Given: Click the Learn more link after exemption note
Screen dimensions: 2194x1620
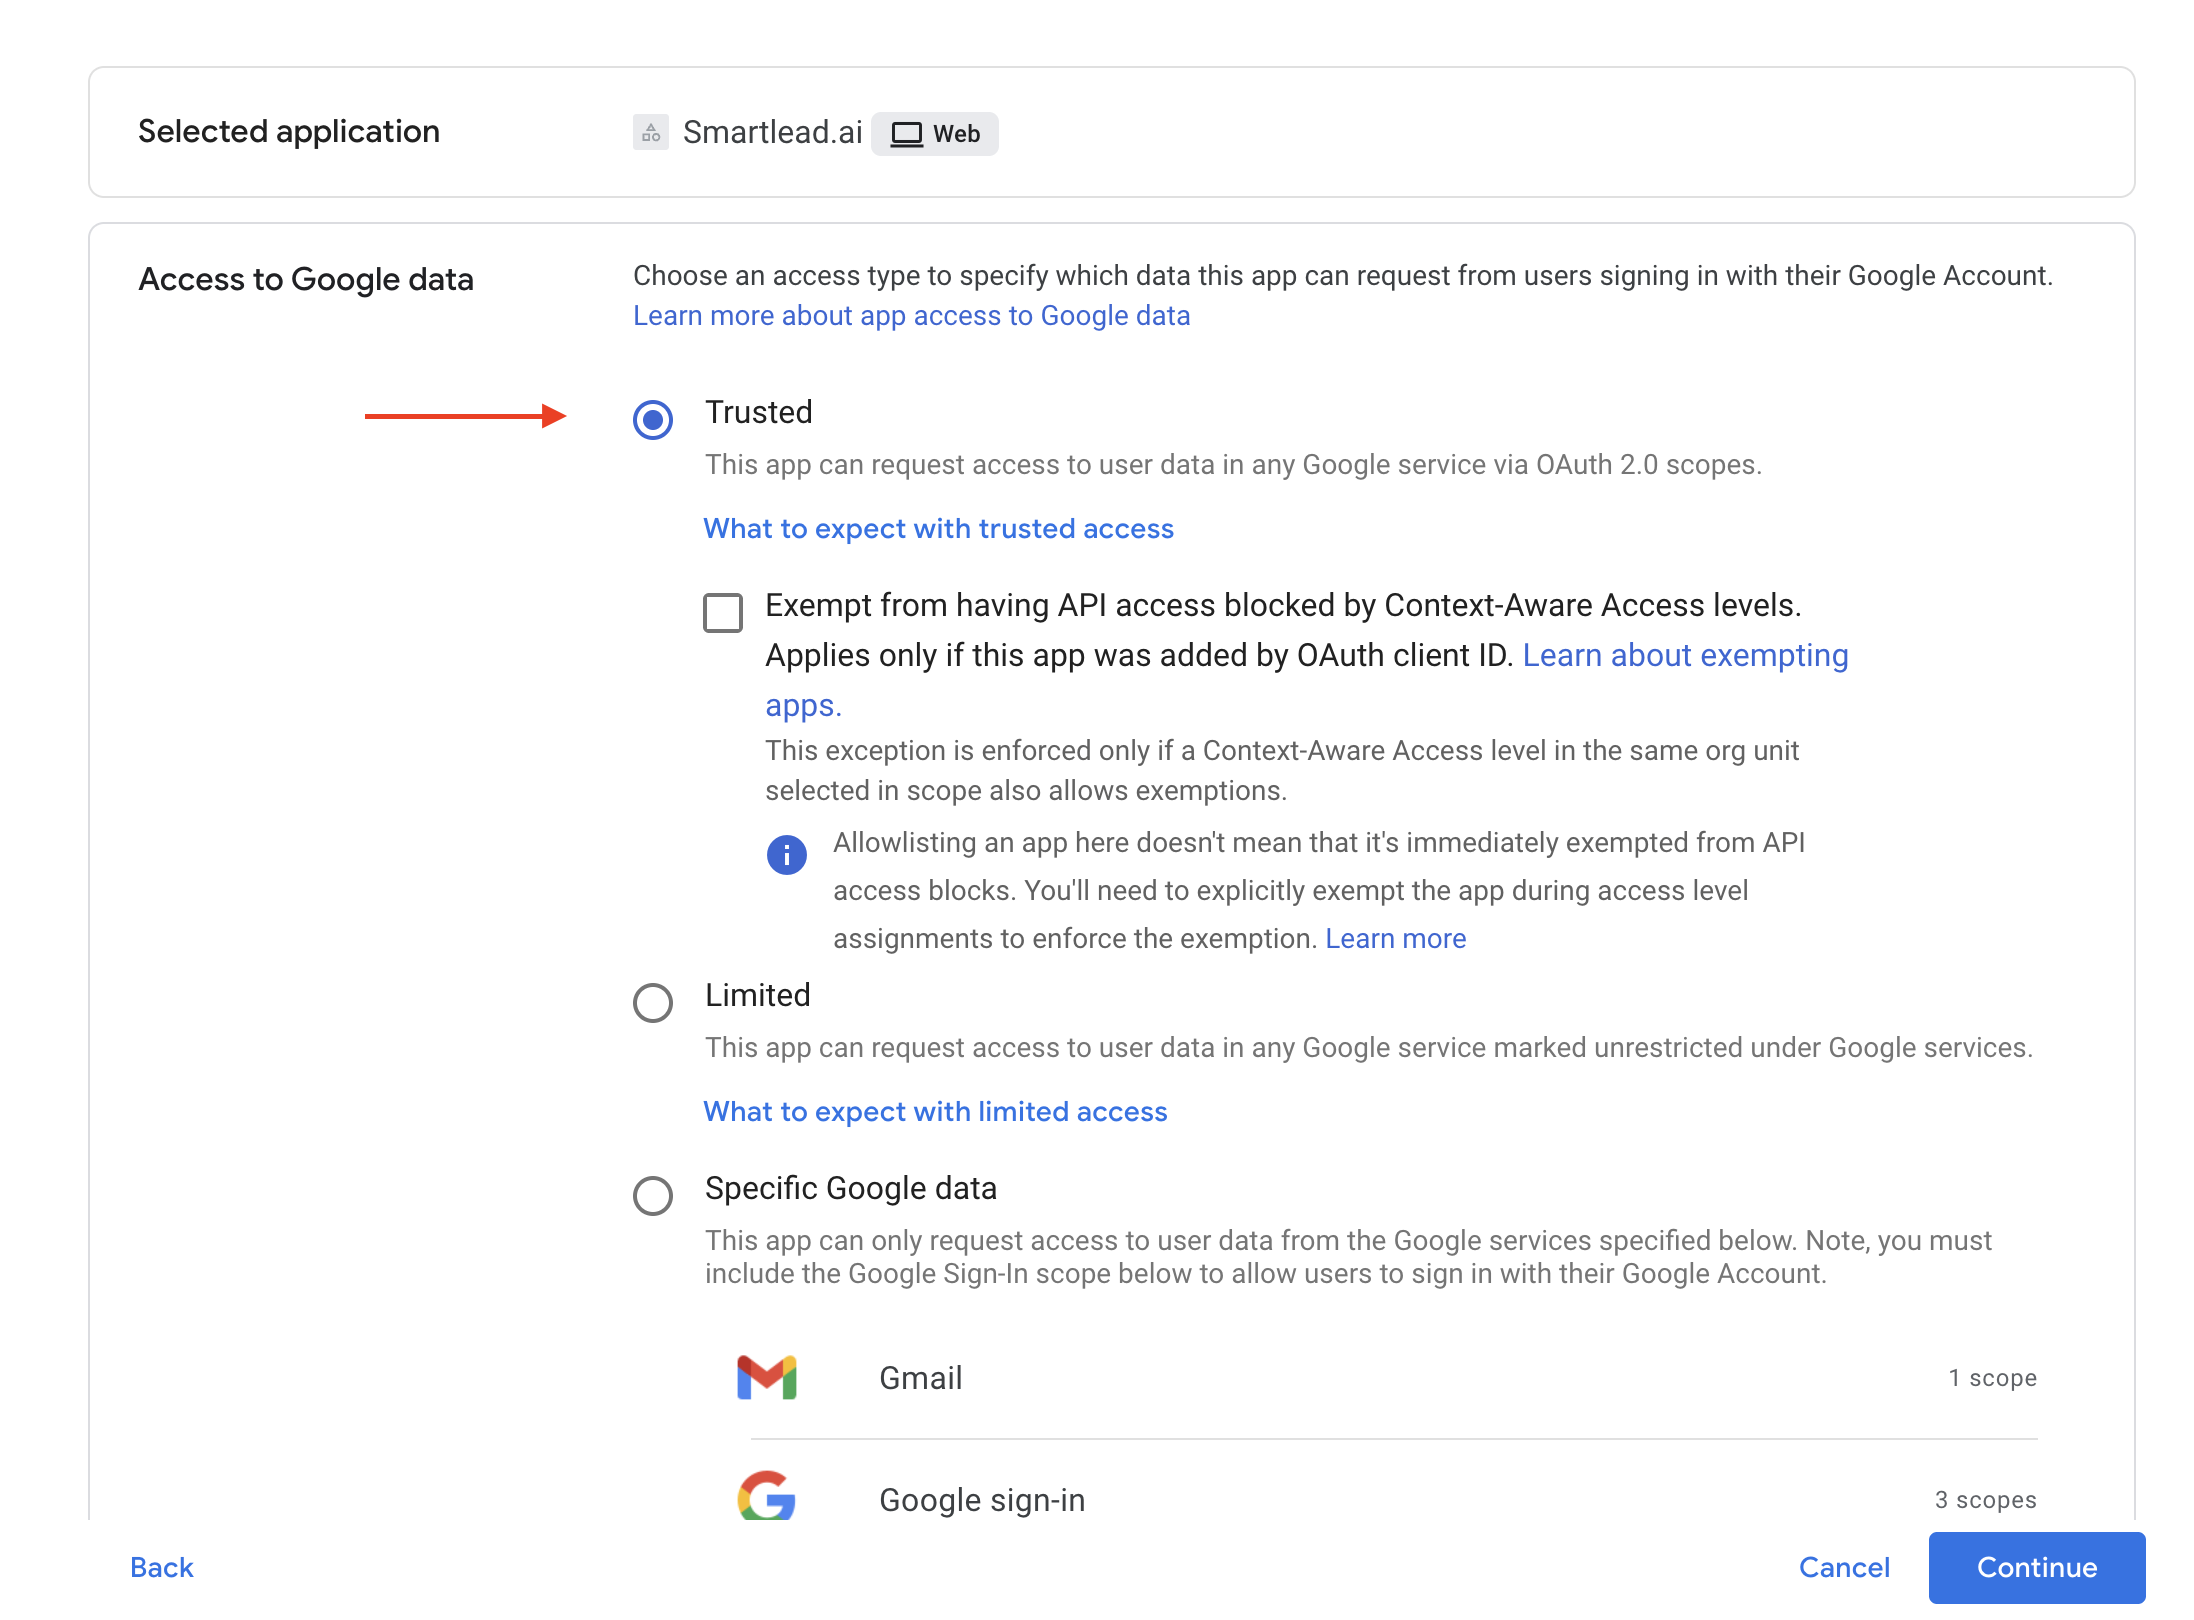Looking at the screenshot, I should tap(1395, 938).
